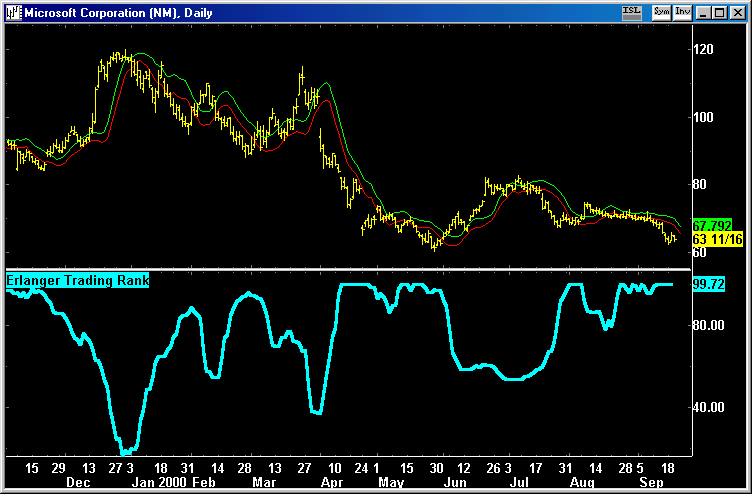This screenshot has height=494, width=752.
Task: Click the Sep month label
Action: 651,482
